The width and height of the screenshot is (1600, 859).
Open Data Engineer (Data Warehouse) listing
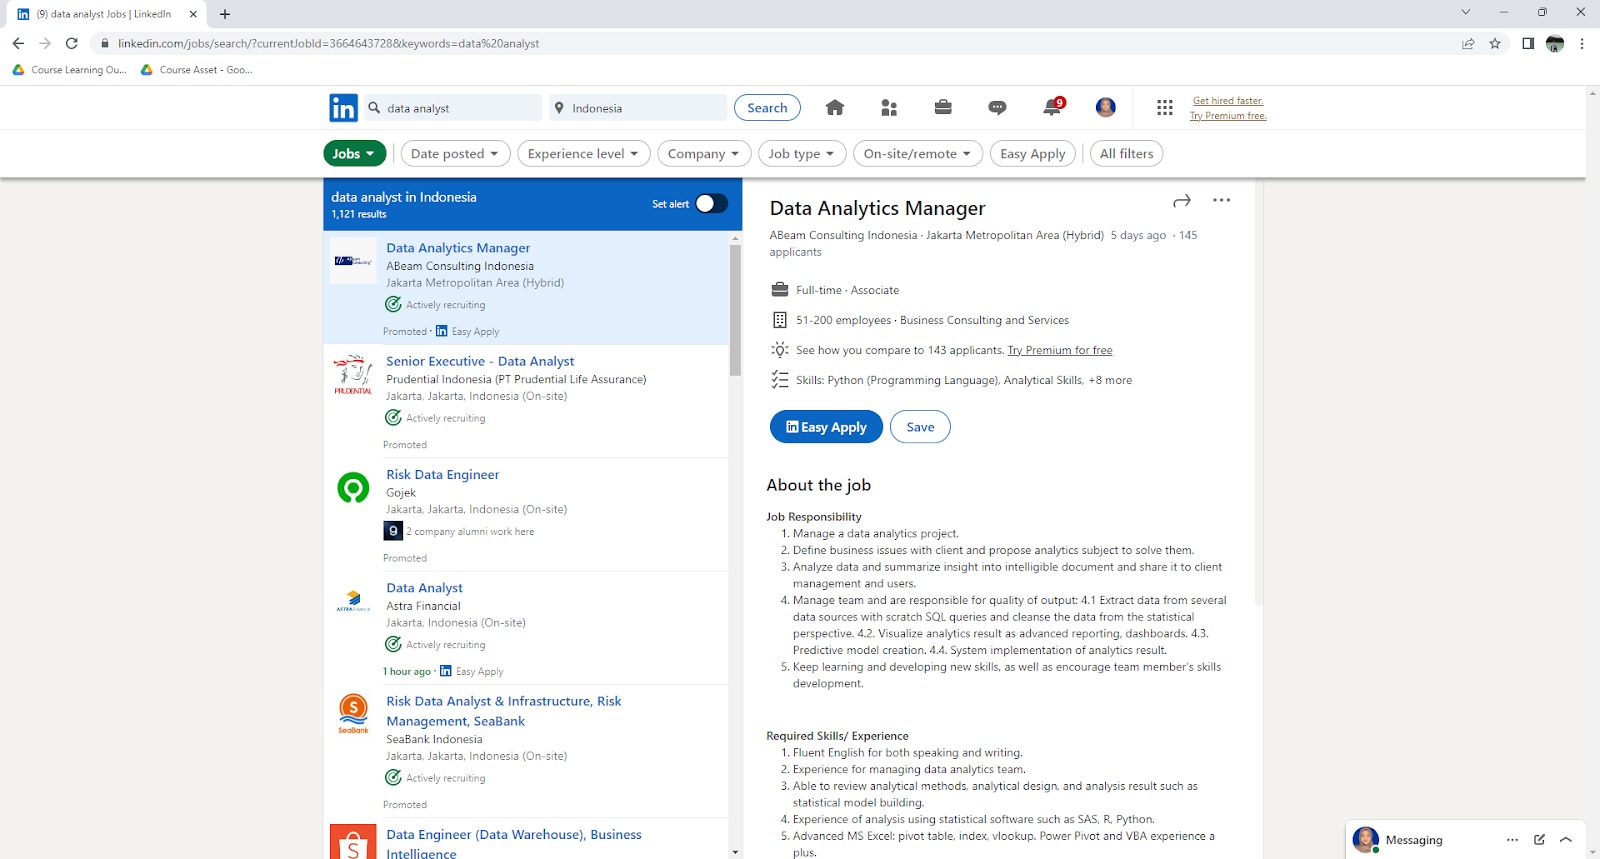pos(514,844)
